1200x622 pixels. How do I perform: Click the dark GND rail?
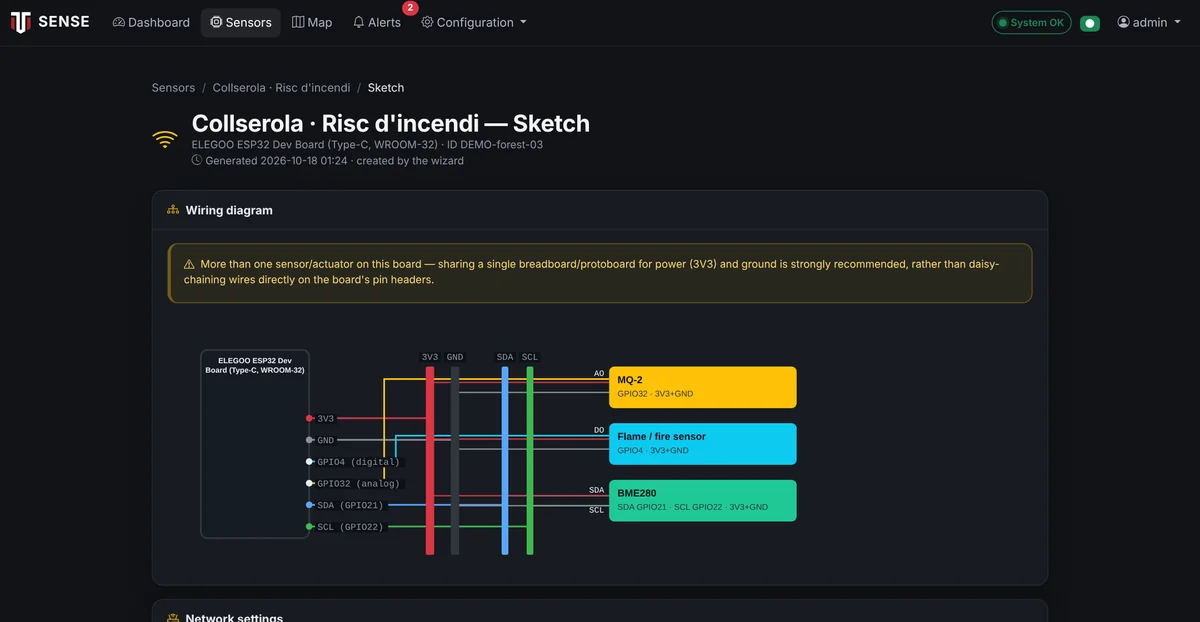[x=455, y=460]
